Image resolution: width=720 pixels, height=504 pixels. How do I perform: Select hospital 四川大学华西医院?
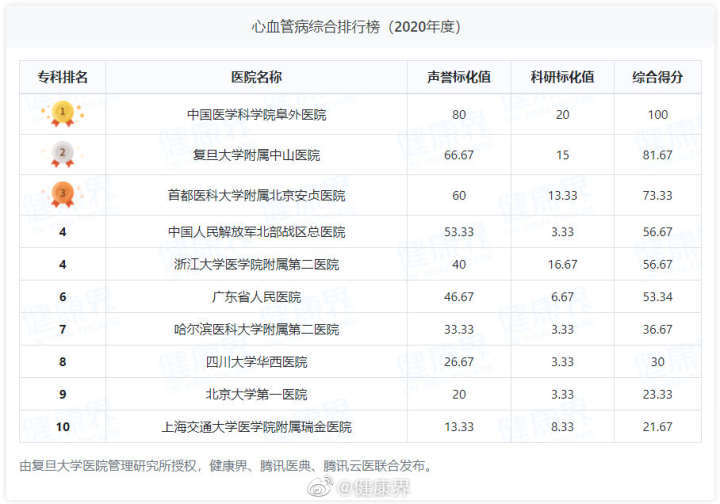pyautogui.click(x=256, y=362)
